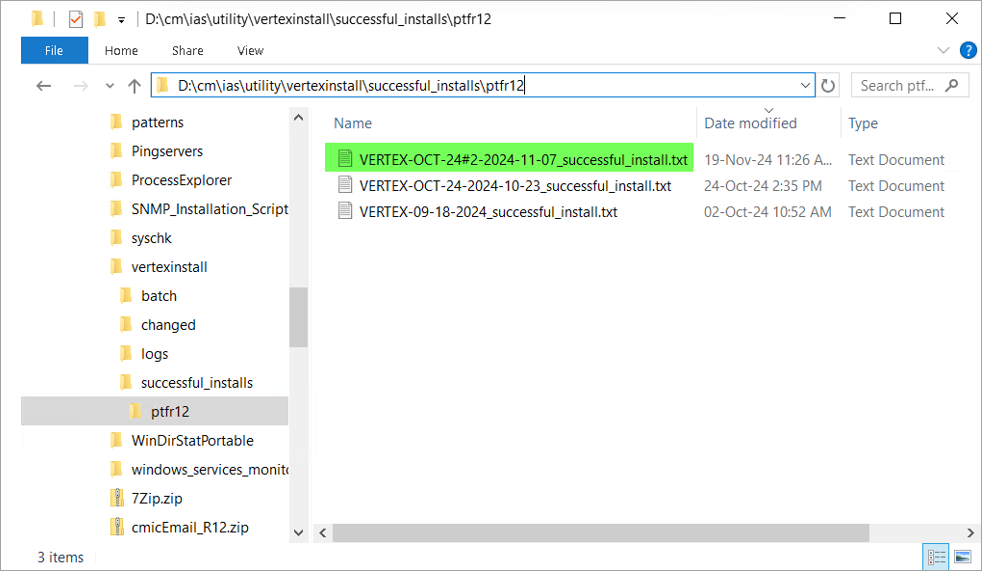Image resolution: width=982 pixels, height=571 pixels.
Task: Click the horizontal scrollbar right arrow
Action: pyautogui.click(x=970, y=533)
